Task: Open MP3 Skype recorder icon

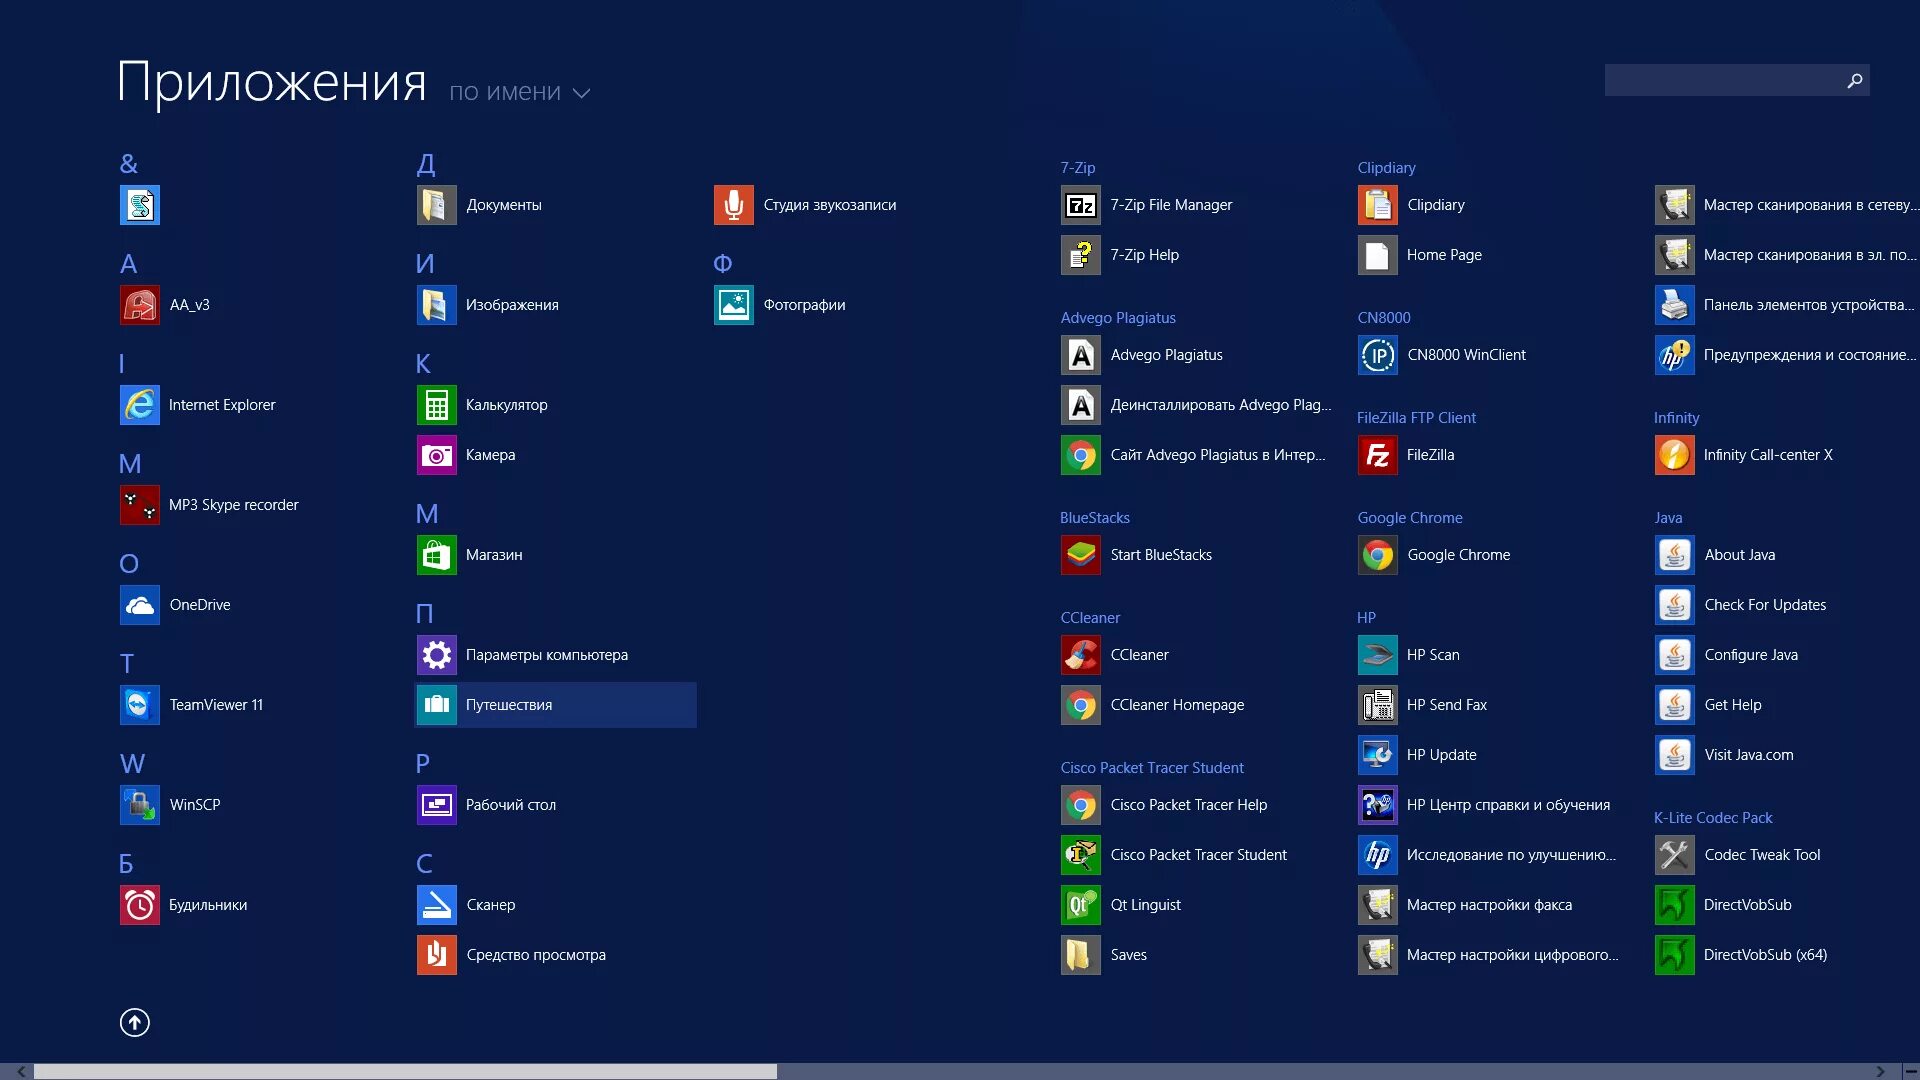Action: [139, 505]
